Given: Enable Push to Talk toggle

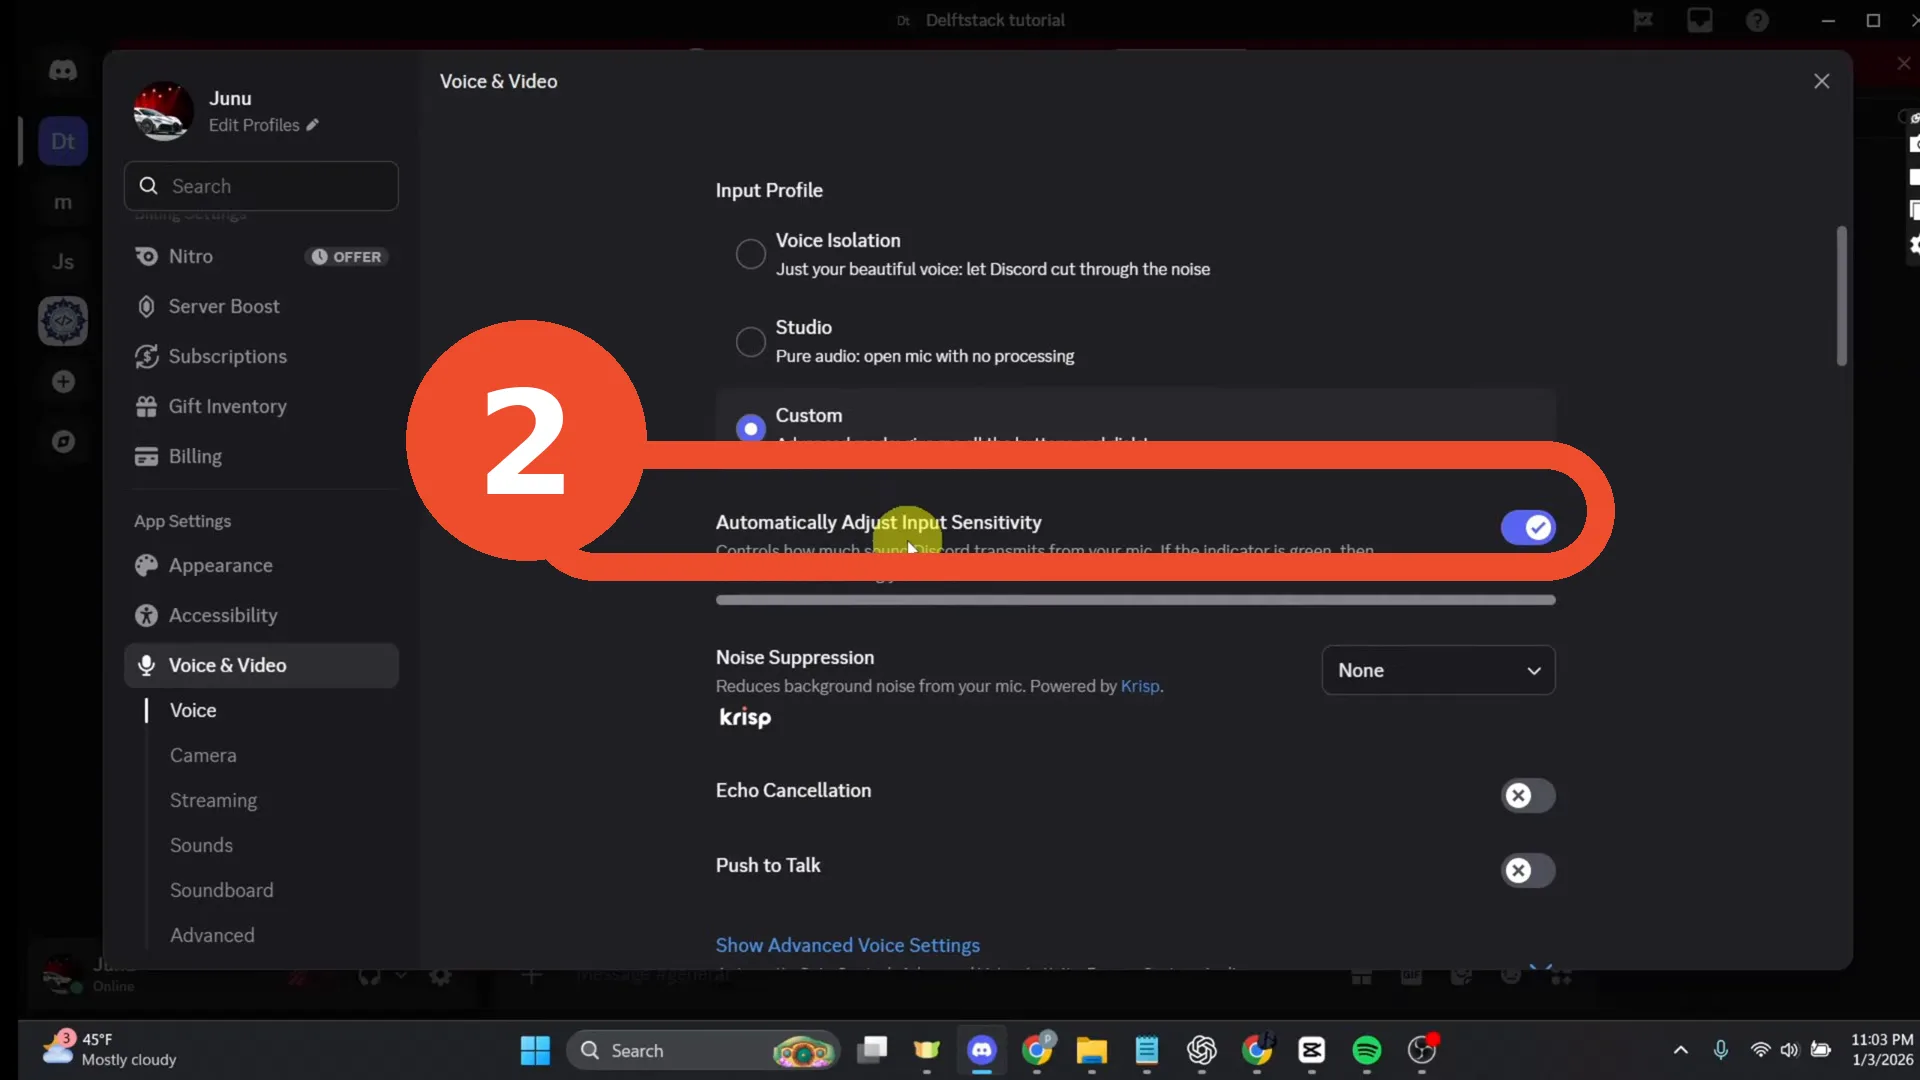Looking at the screenshot, I should (x=1527, y=870).
